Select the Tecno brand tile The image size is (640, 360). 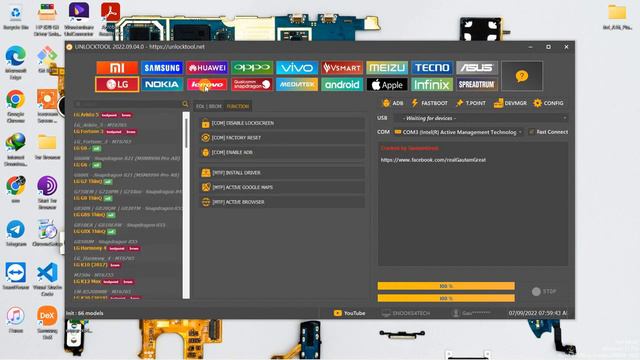click(x=432, y=68)
